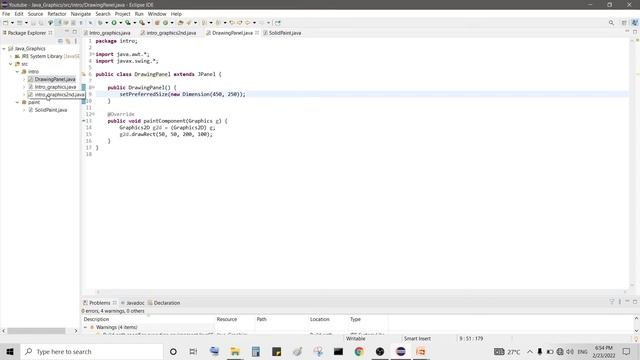
Task: Click the Windows Start button
Action: click(x=10, y=351)
